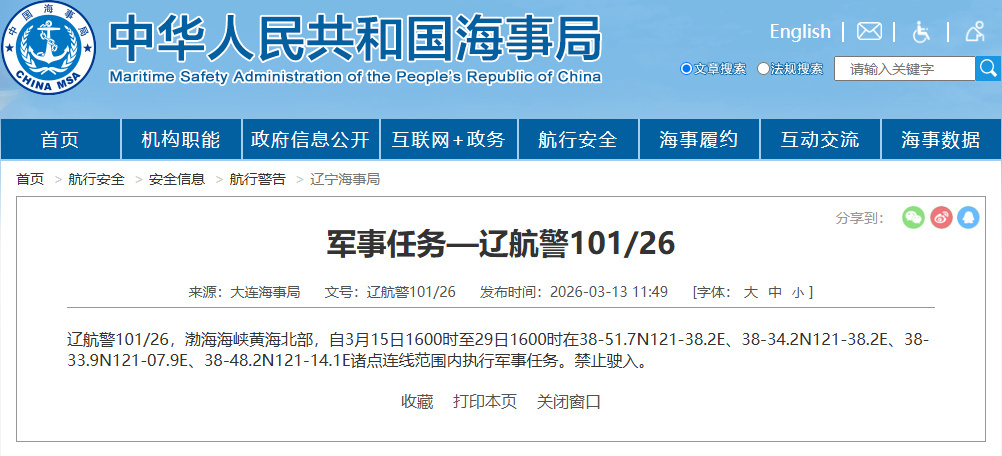
Task: Enable the wheelchair accessibility mode icon
Action: click(x=921, y=31)
